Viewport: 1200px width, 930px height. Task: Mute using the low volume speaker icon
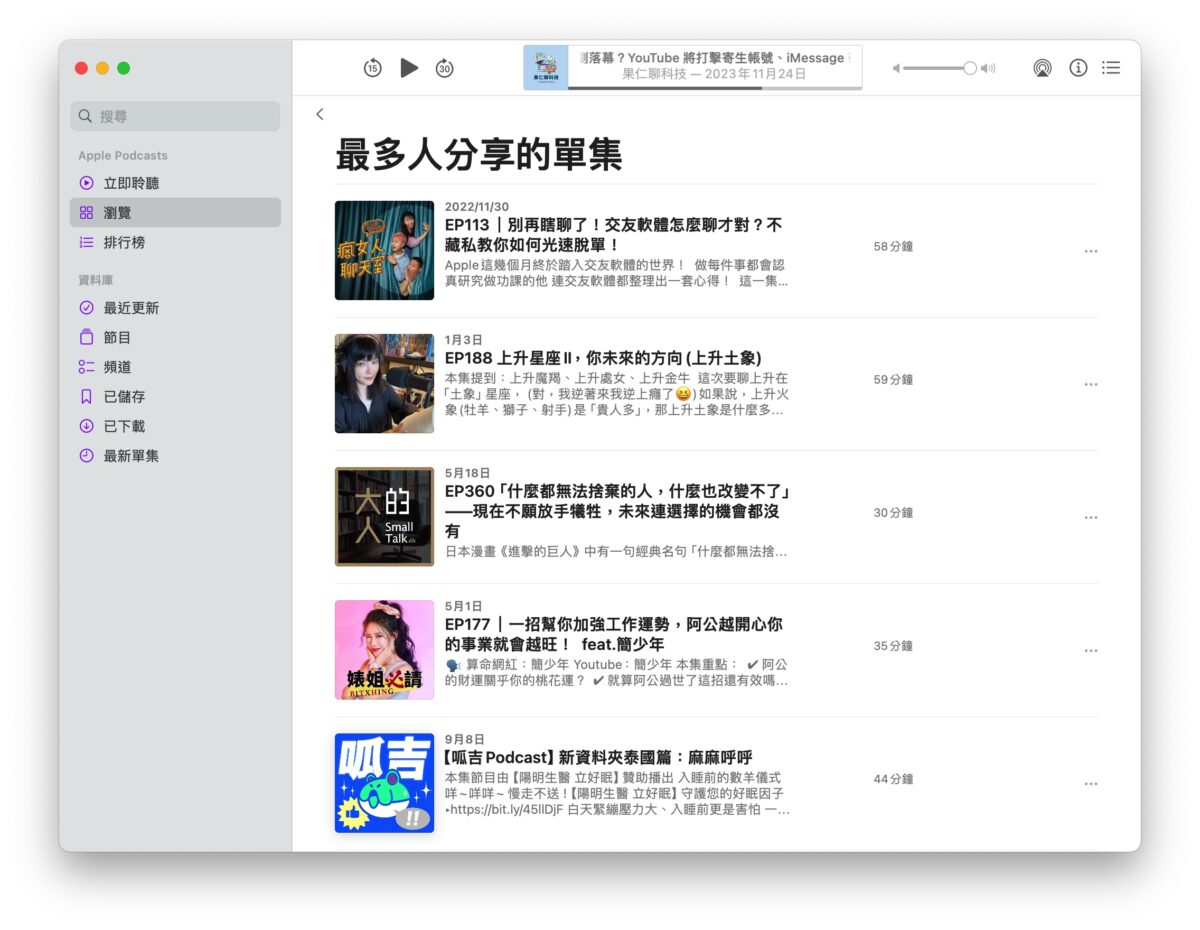(897, 68)
